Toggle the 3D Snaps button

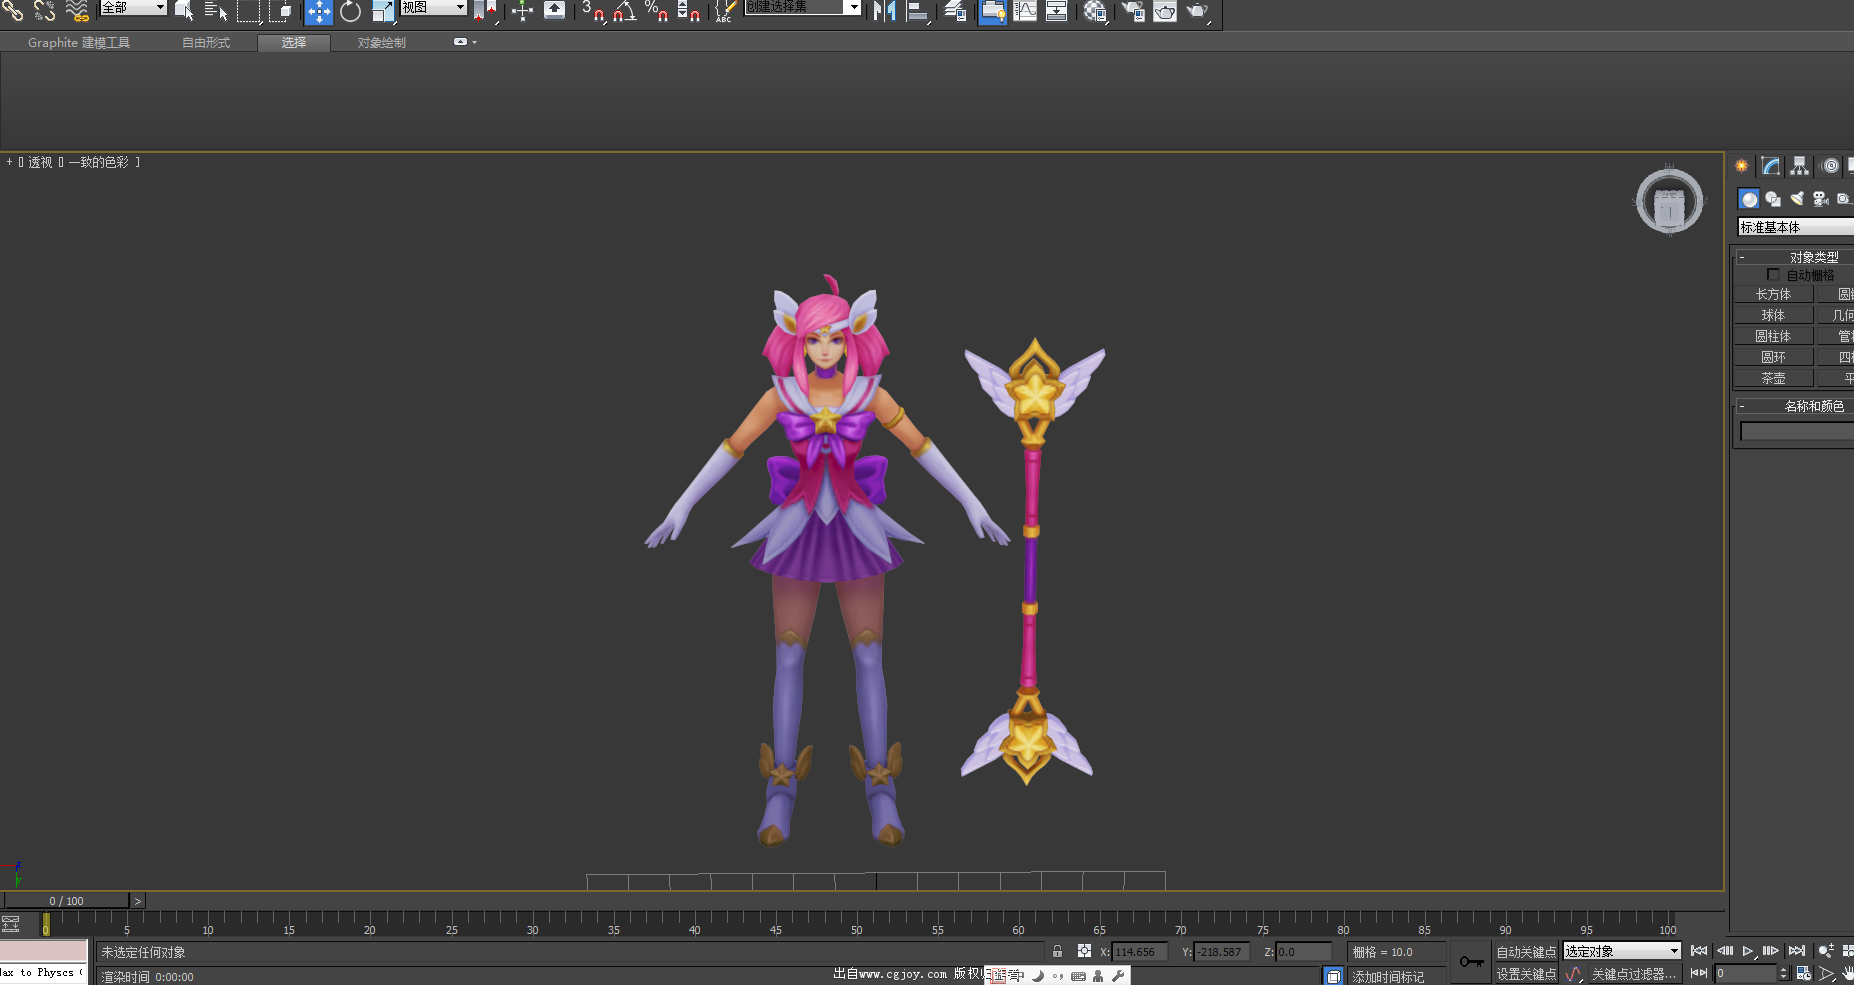tap(593, 11)
